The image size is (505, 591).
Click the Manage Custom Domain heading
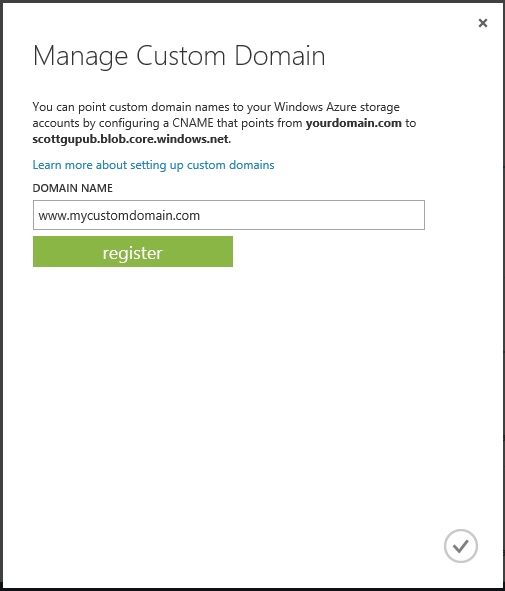tap(179, 57)
